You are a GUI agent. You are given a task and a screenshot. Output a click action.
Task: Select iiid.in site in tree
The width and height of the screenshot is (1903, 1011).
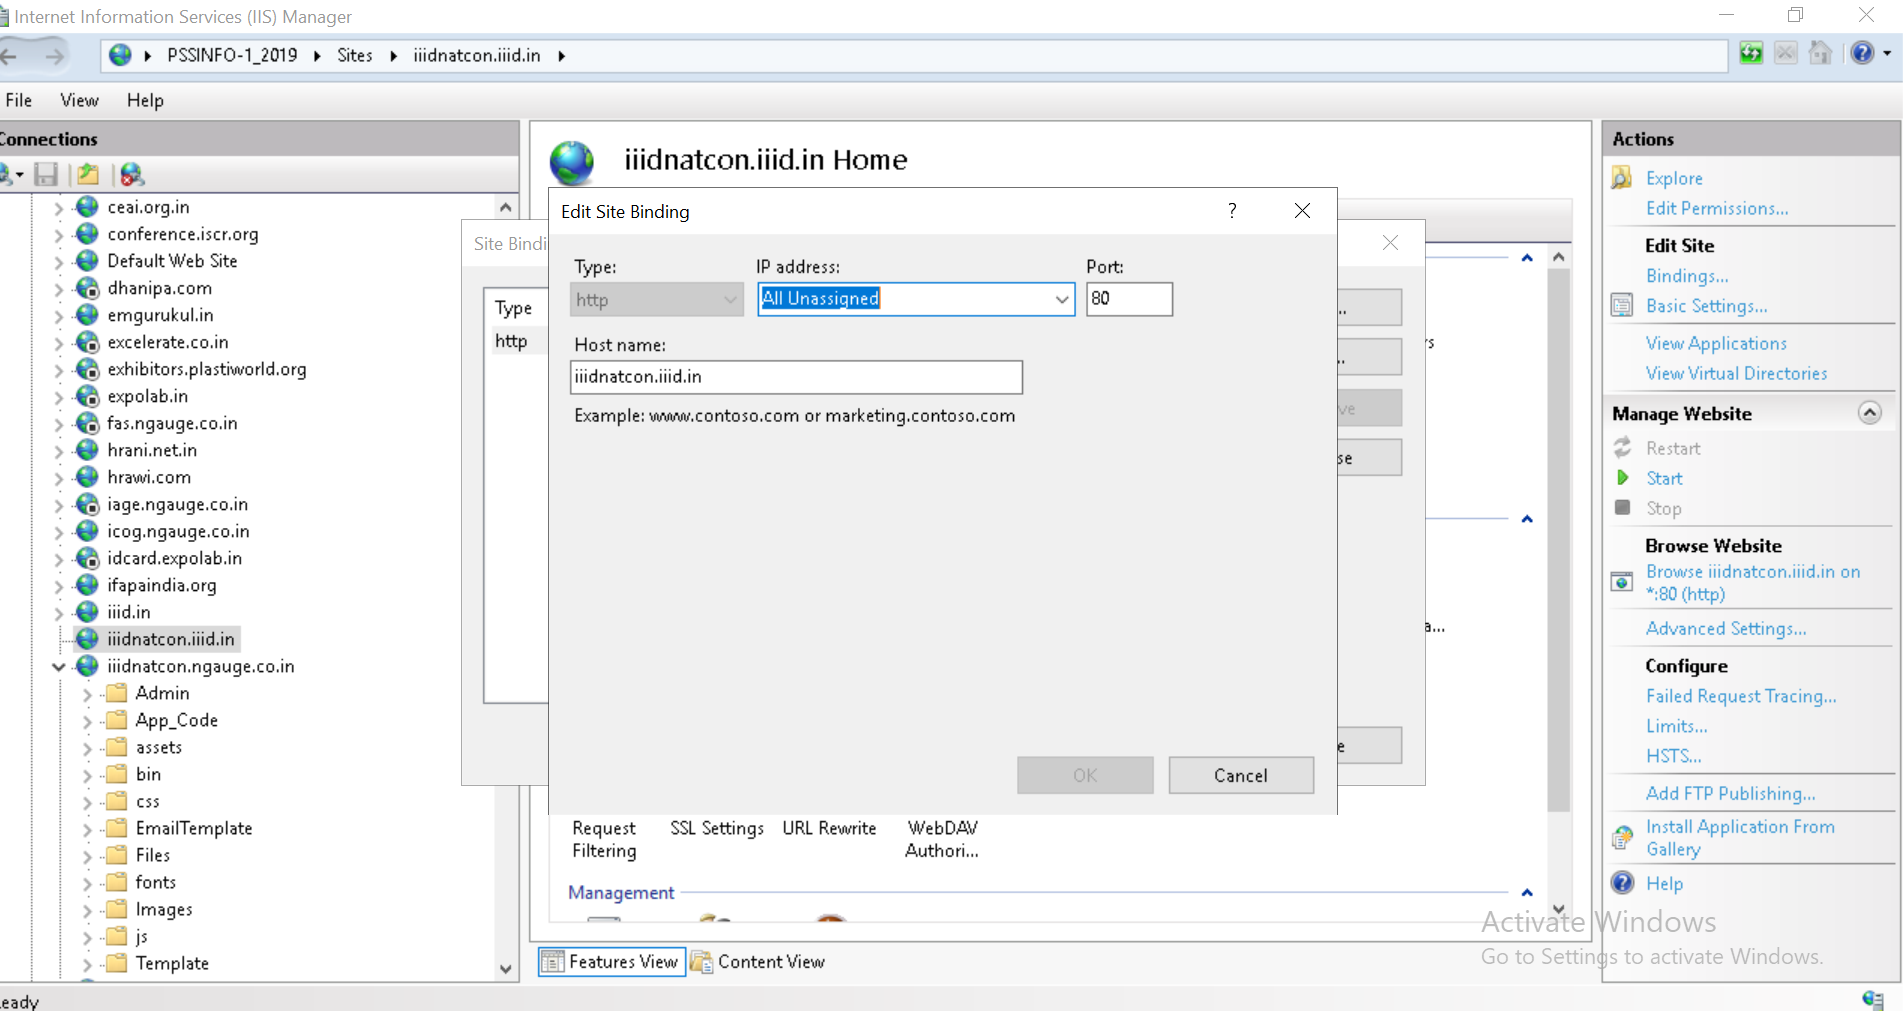(x=129, y=612)
